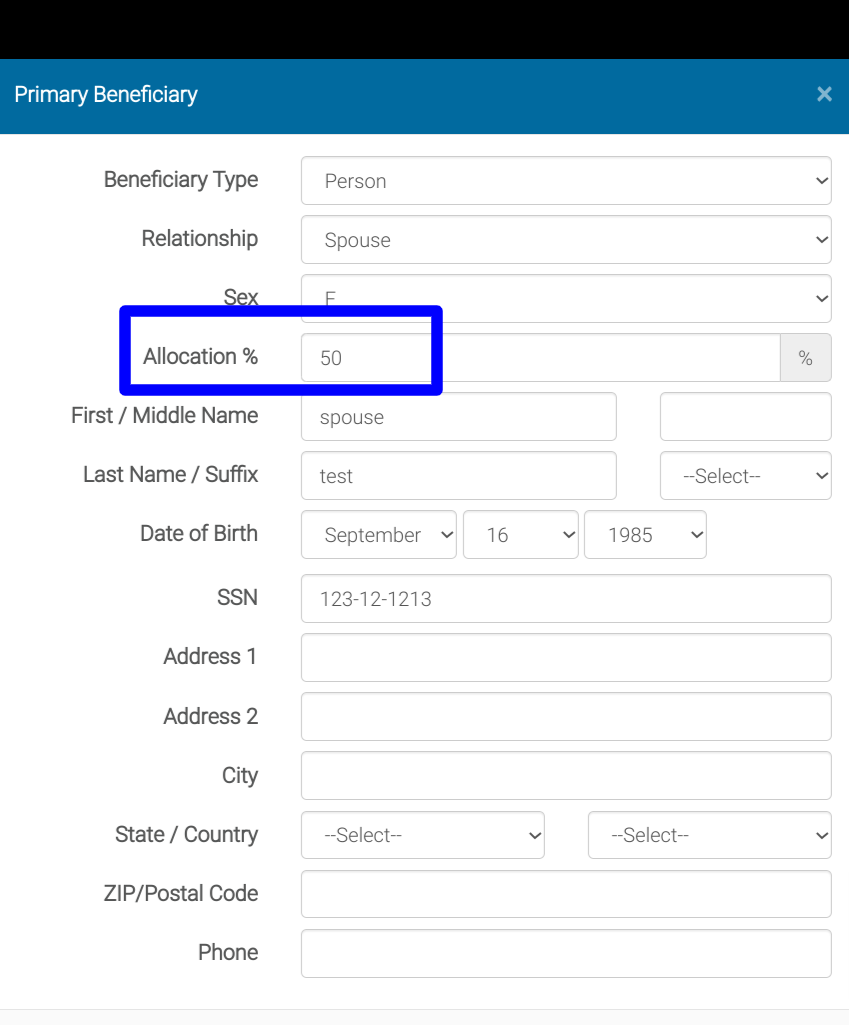Open the birth month dropdown

[378, 535]
